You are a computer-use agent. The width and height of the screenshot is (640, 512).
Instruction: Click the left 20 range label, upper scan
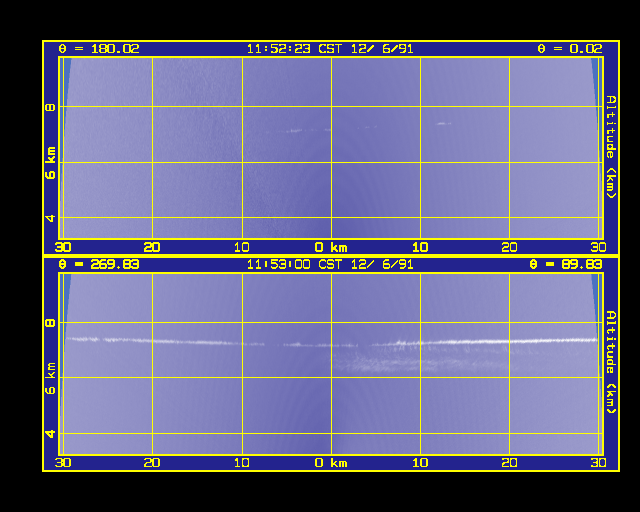coord(152,247)
